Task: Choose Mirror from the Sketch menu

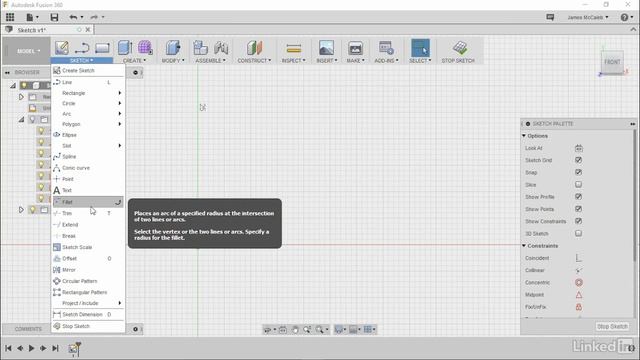Action: pos(88,270)
